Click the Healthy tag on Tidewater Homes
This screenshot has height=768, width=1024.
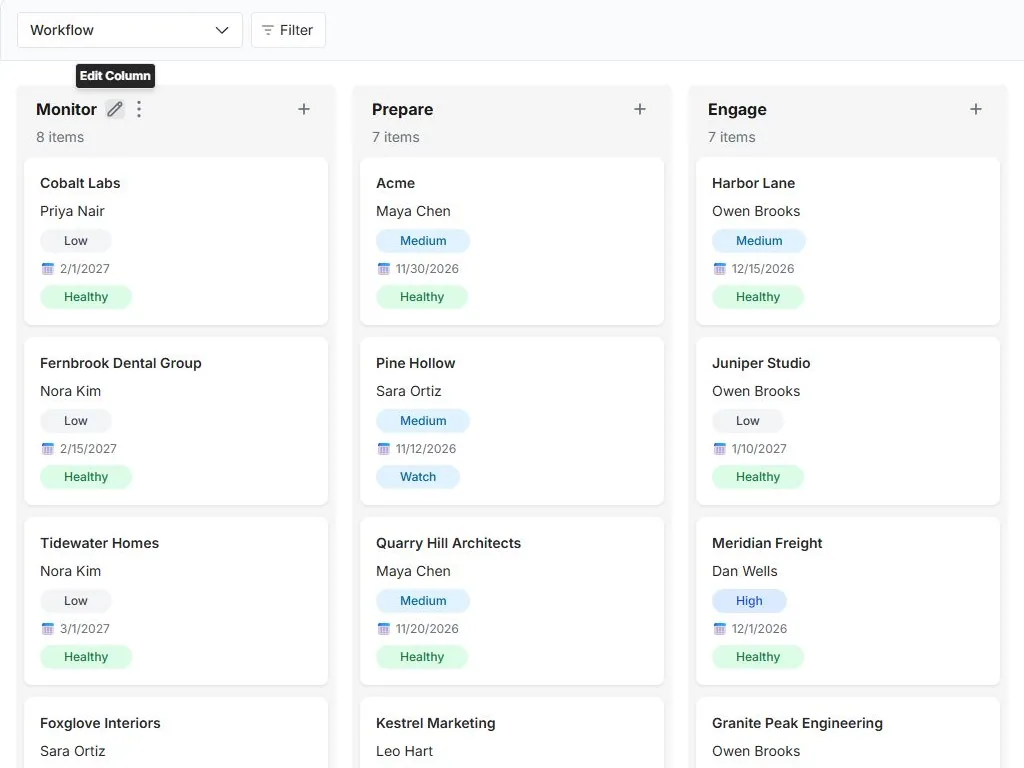point(86,657)
